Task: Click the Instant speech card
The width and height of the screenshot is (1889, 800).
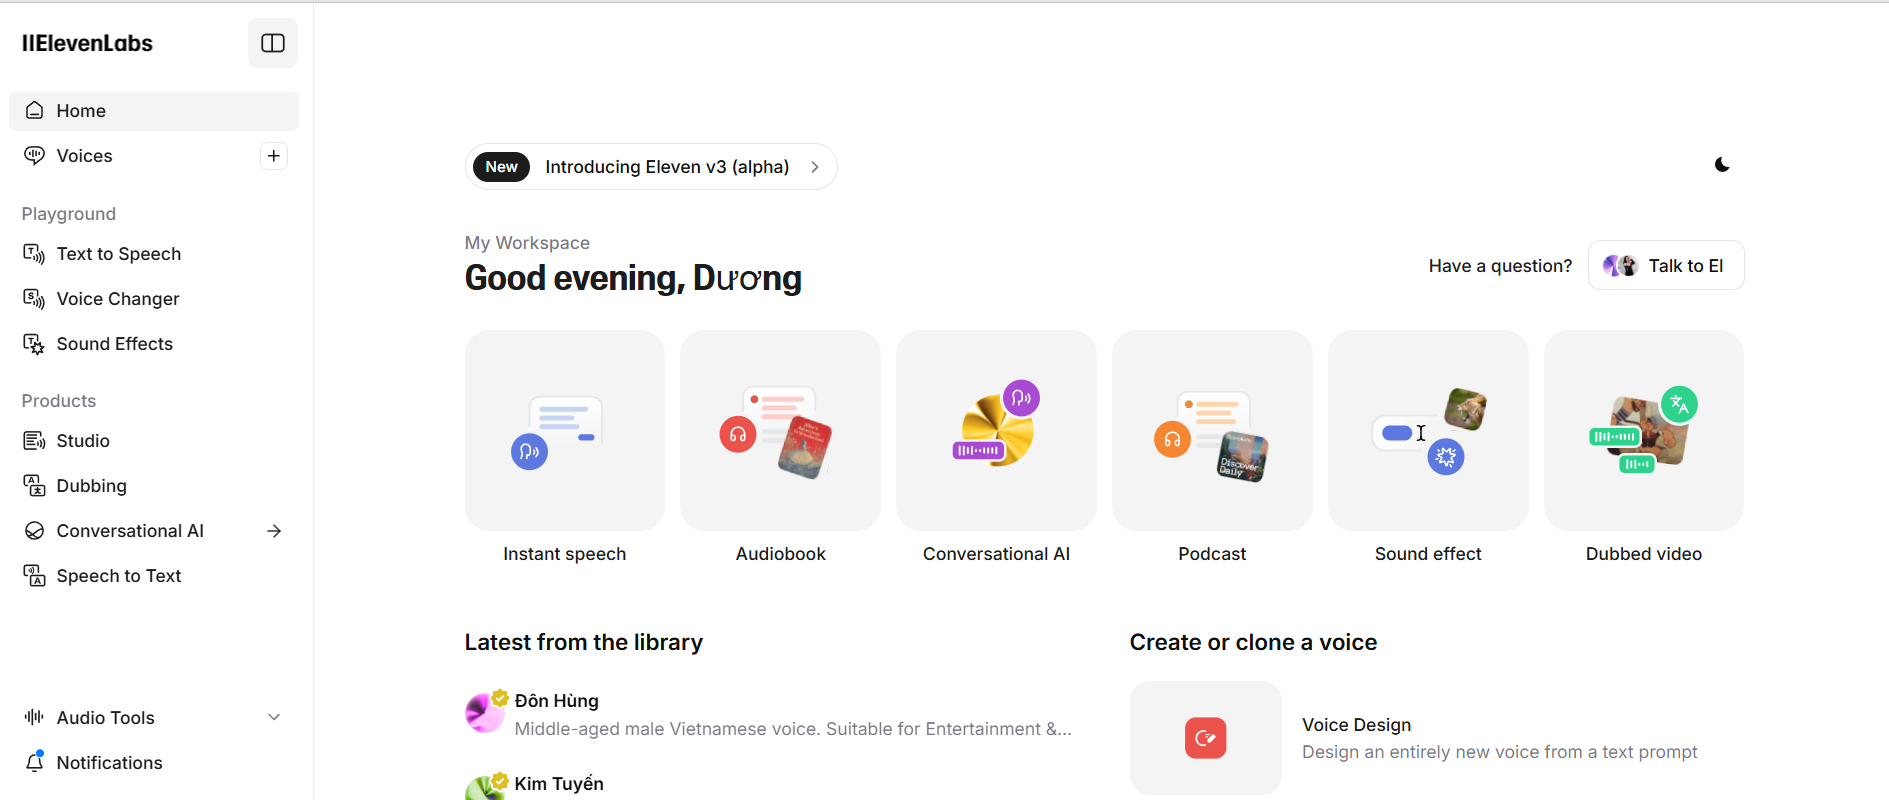Action: coord(564,431)
